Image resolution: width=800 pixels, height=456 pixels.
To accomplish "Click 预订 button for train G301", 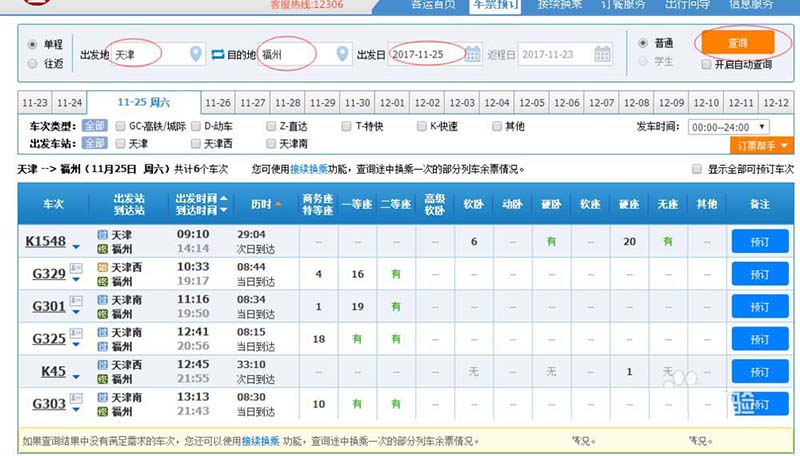I will (760, 307).
